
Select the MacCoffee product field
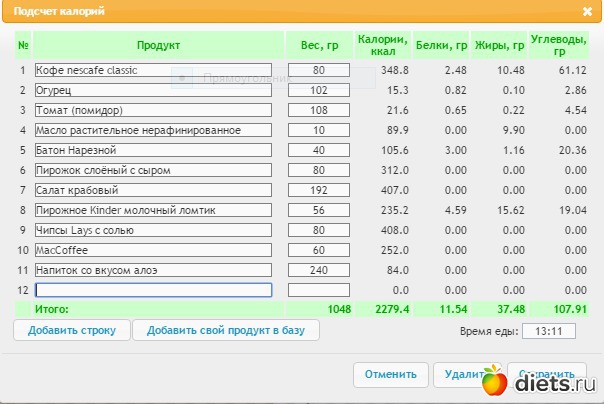coord(153,250)
